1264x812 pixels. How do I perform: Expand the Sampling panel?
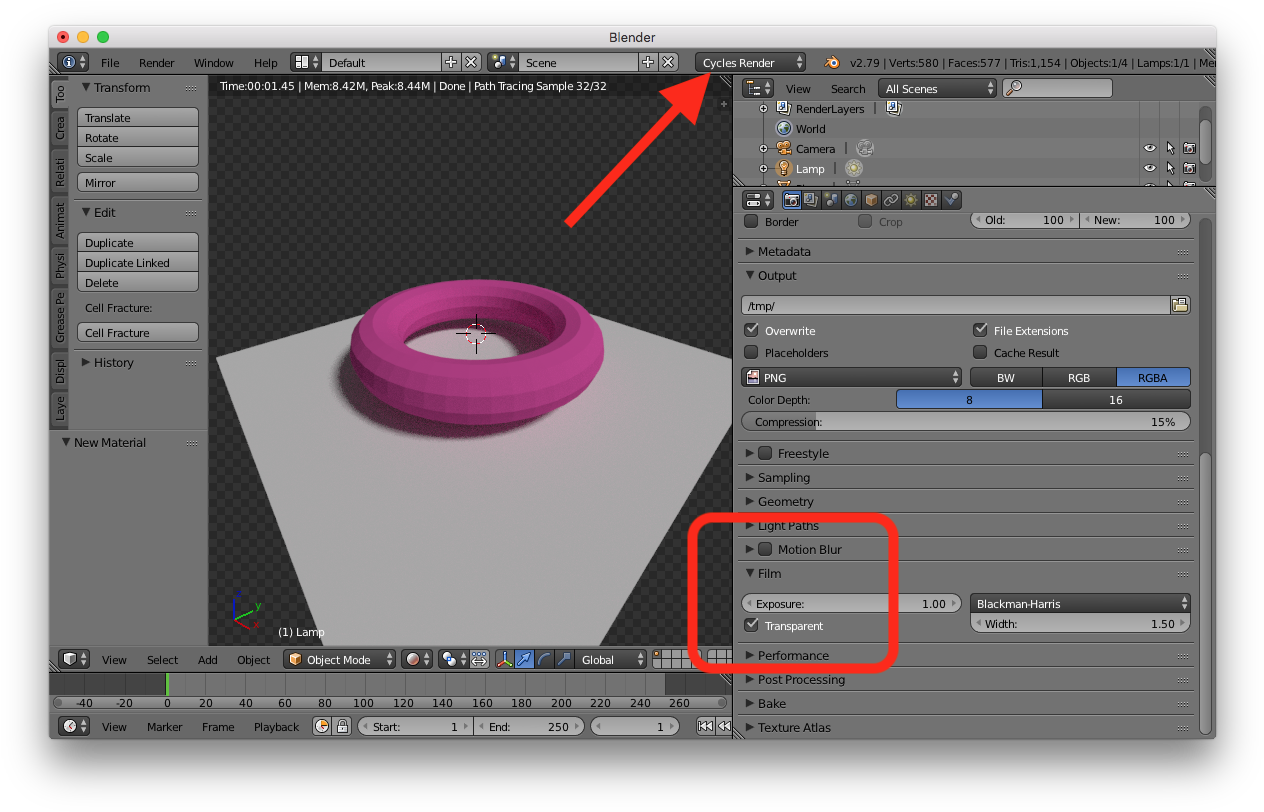[x=783, y=478]
